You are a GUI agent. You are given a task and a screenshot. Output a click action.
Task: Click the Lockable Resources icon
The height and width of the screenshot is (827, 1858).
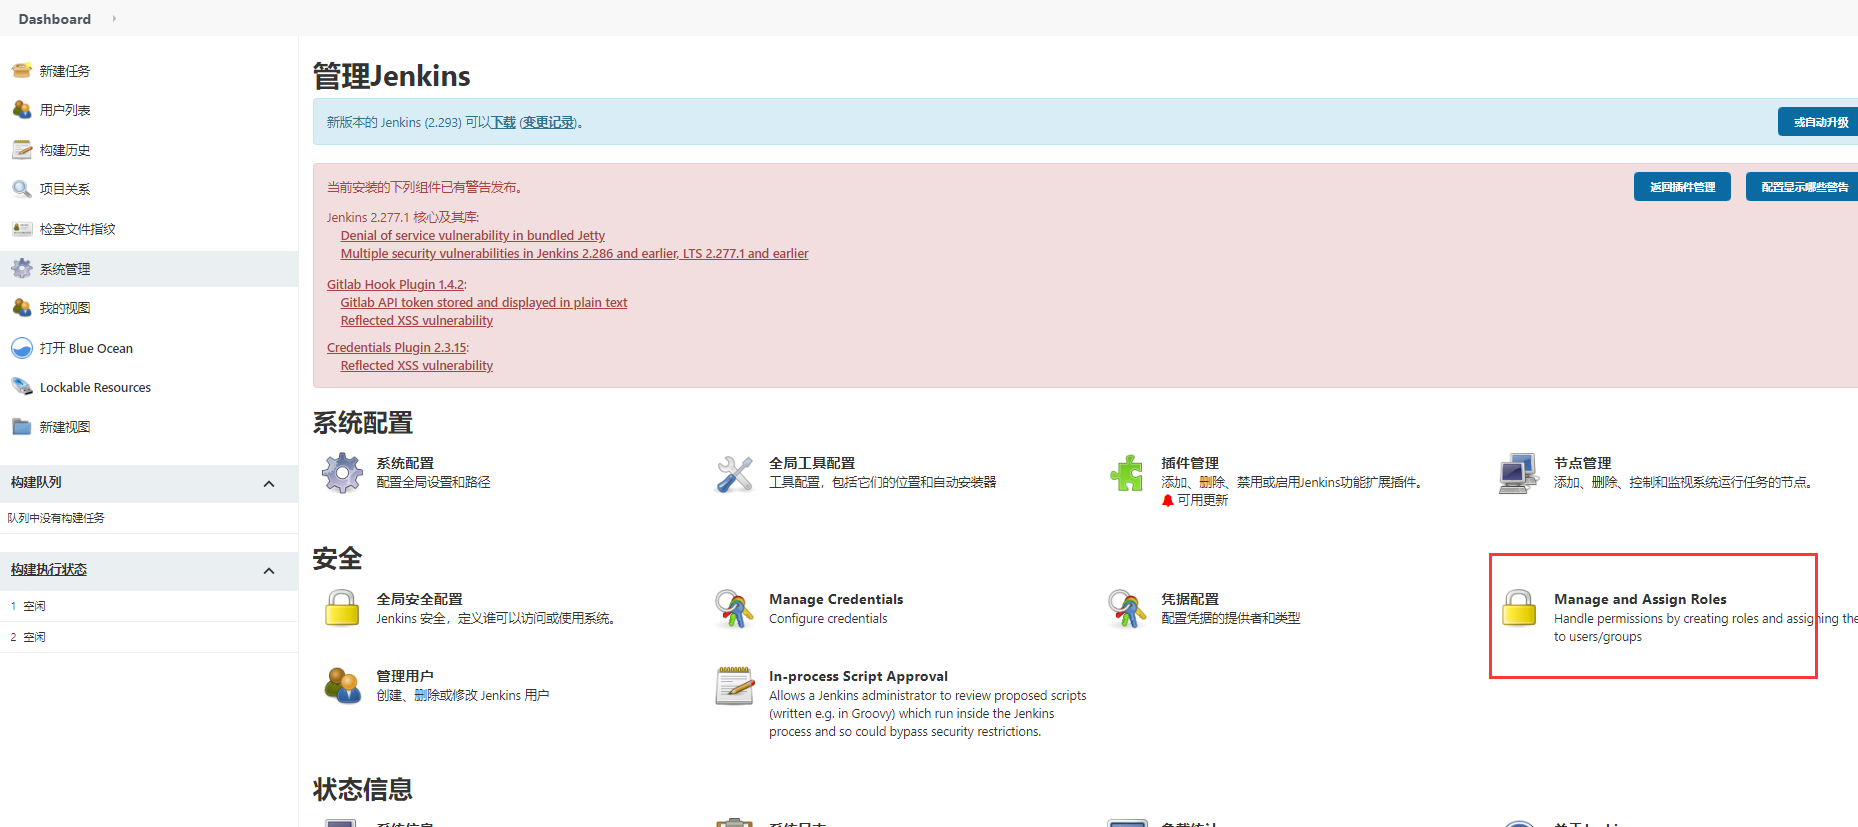tap(22, 387)
